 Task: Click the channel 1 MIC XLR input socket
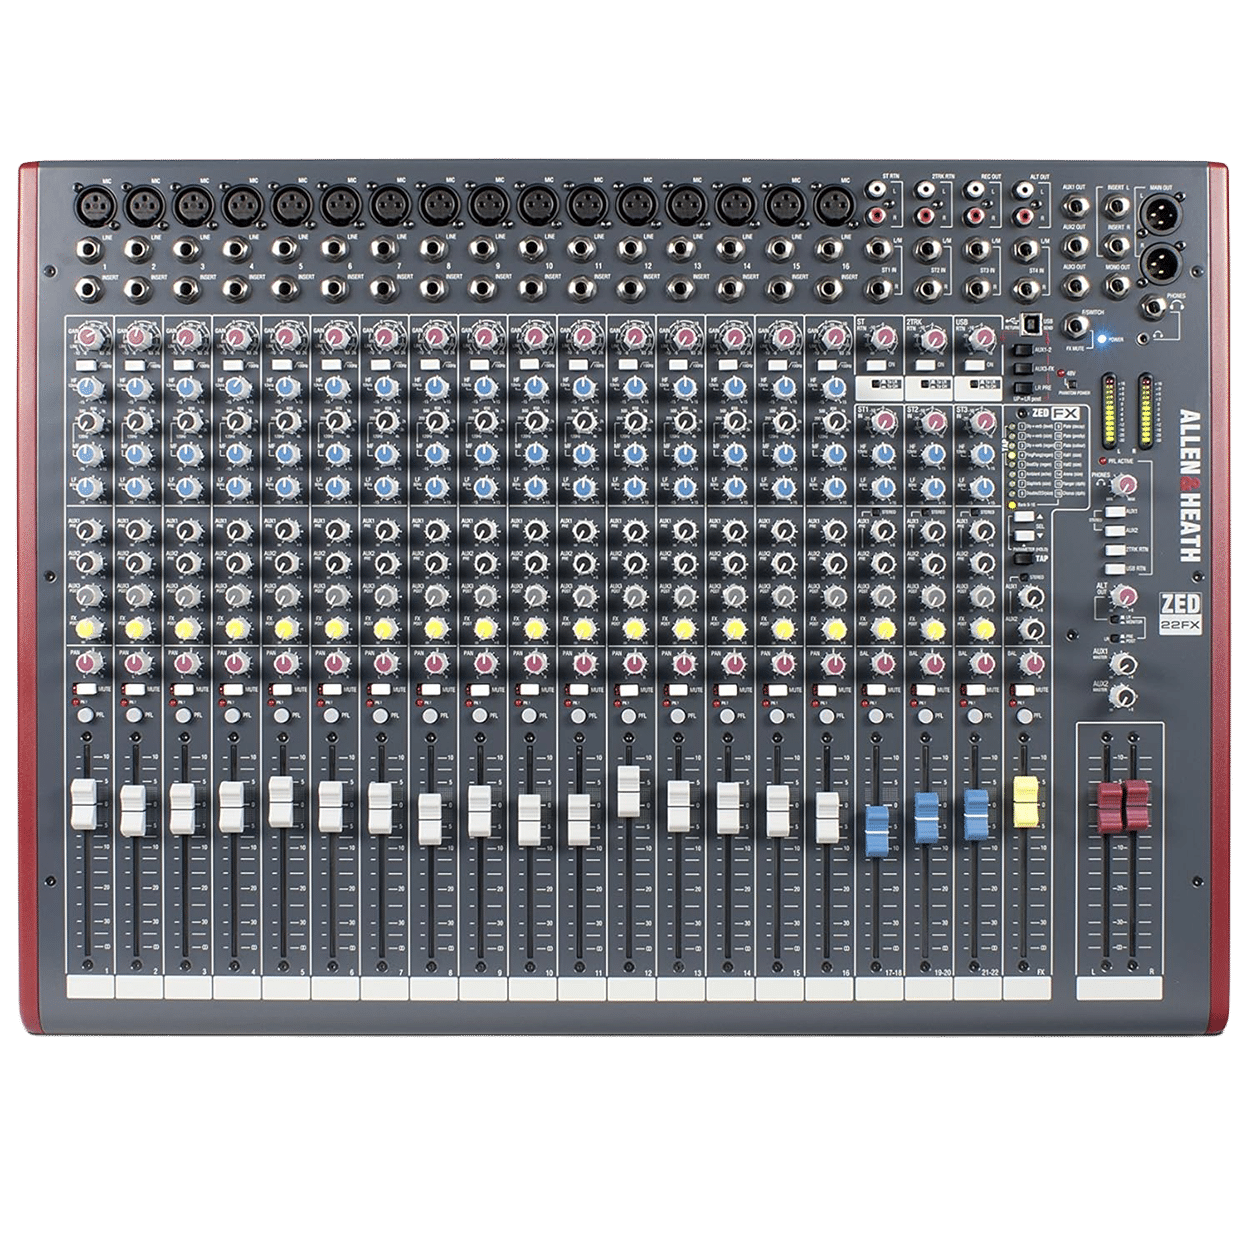(x=93, y=208)
